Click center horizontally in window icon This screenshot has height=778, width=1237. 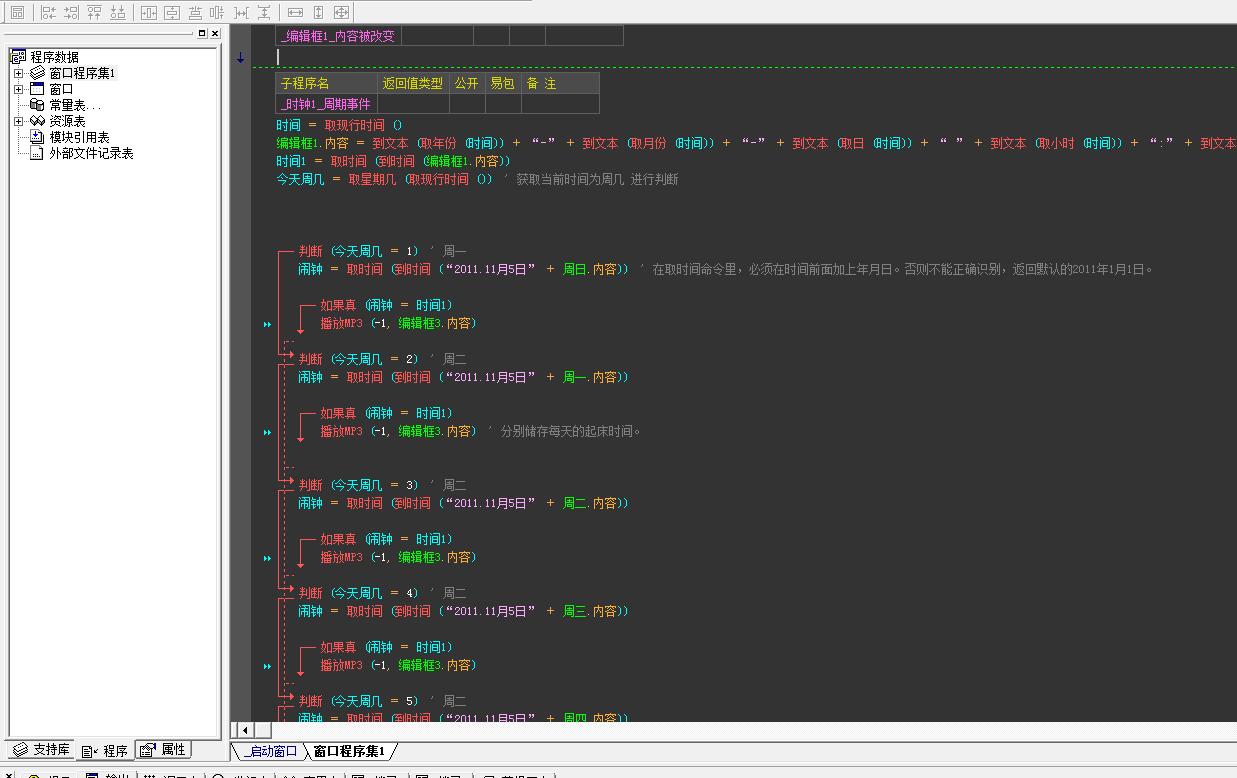tap(148, 12)
